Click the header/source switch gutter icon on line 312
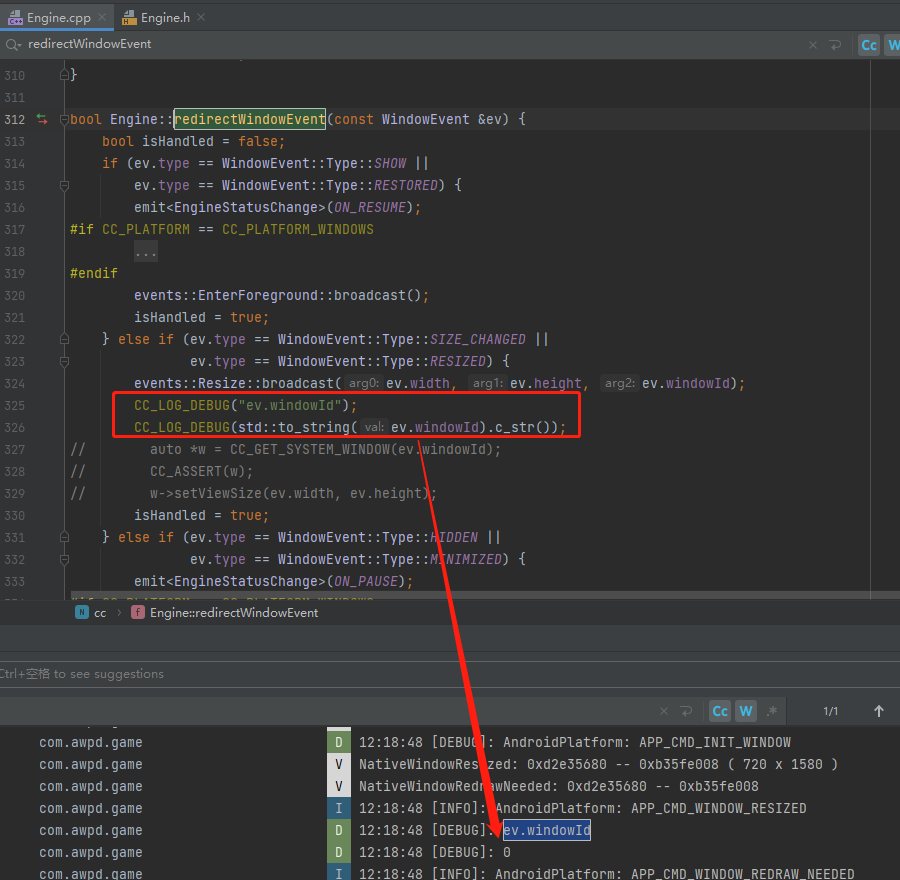The image size is (900, 880). [42, 119]
